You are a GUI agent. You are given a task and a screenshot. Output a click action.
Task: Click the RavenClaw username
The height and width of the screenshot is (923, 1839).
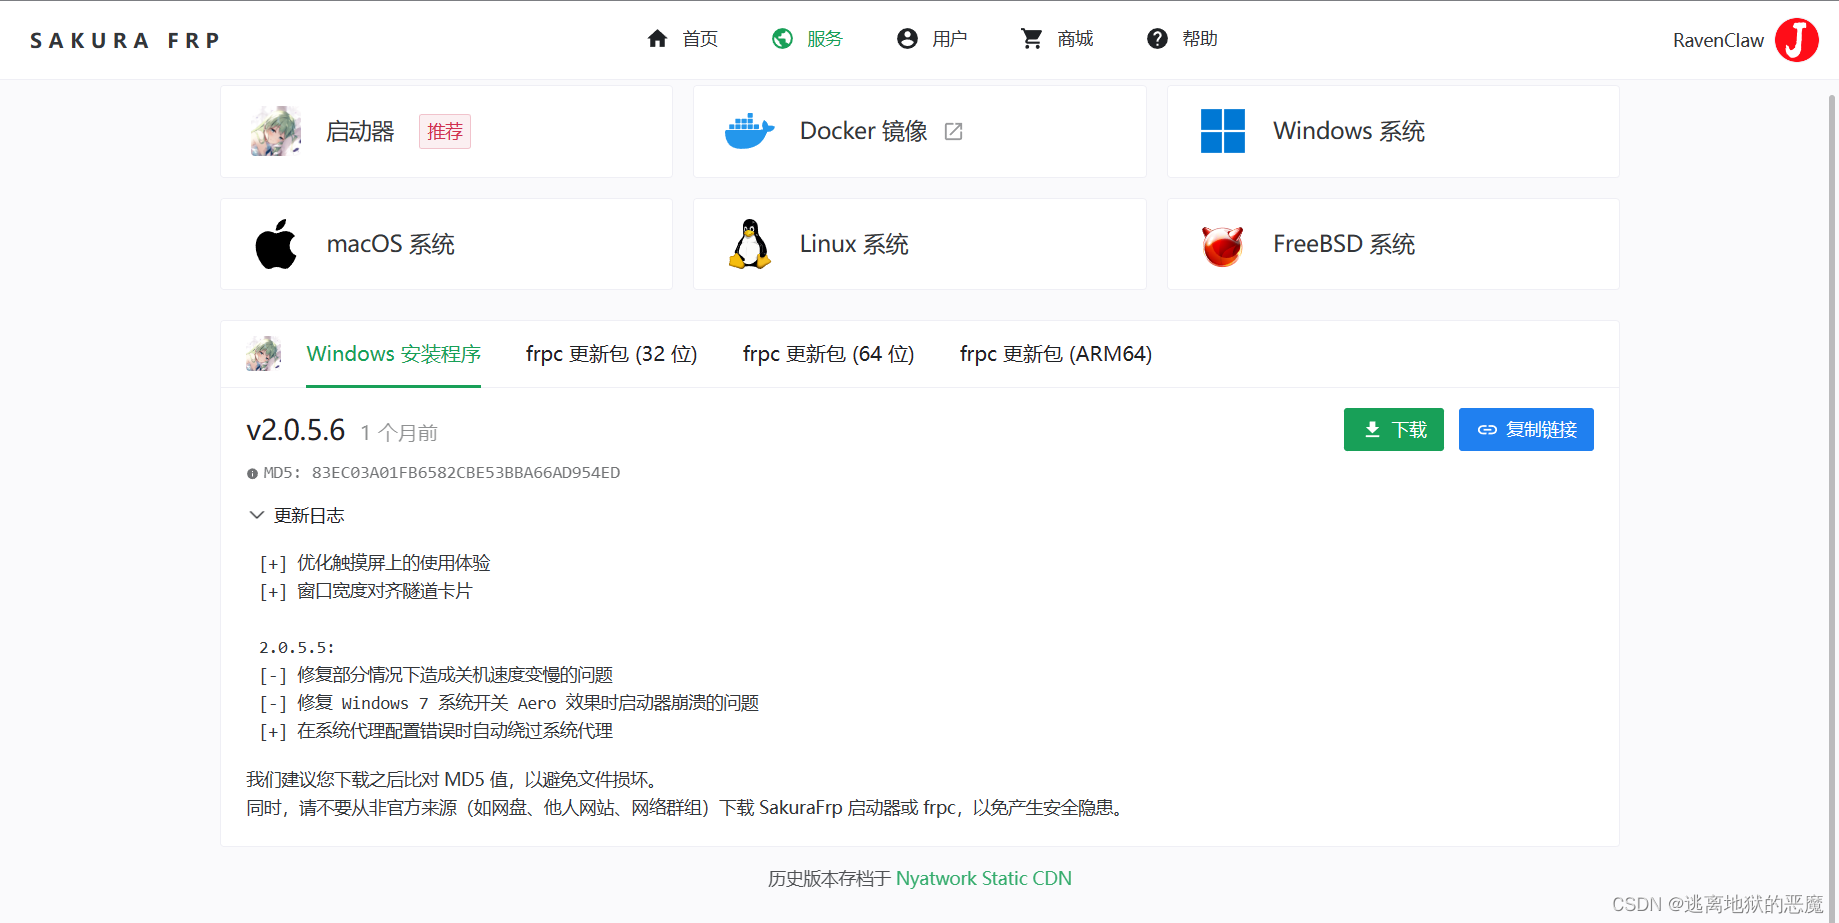1718,40
